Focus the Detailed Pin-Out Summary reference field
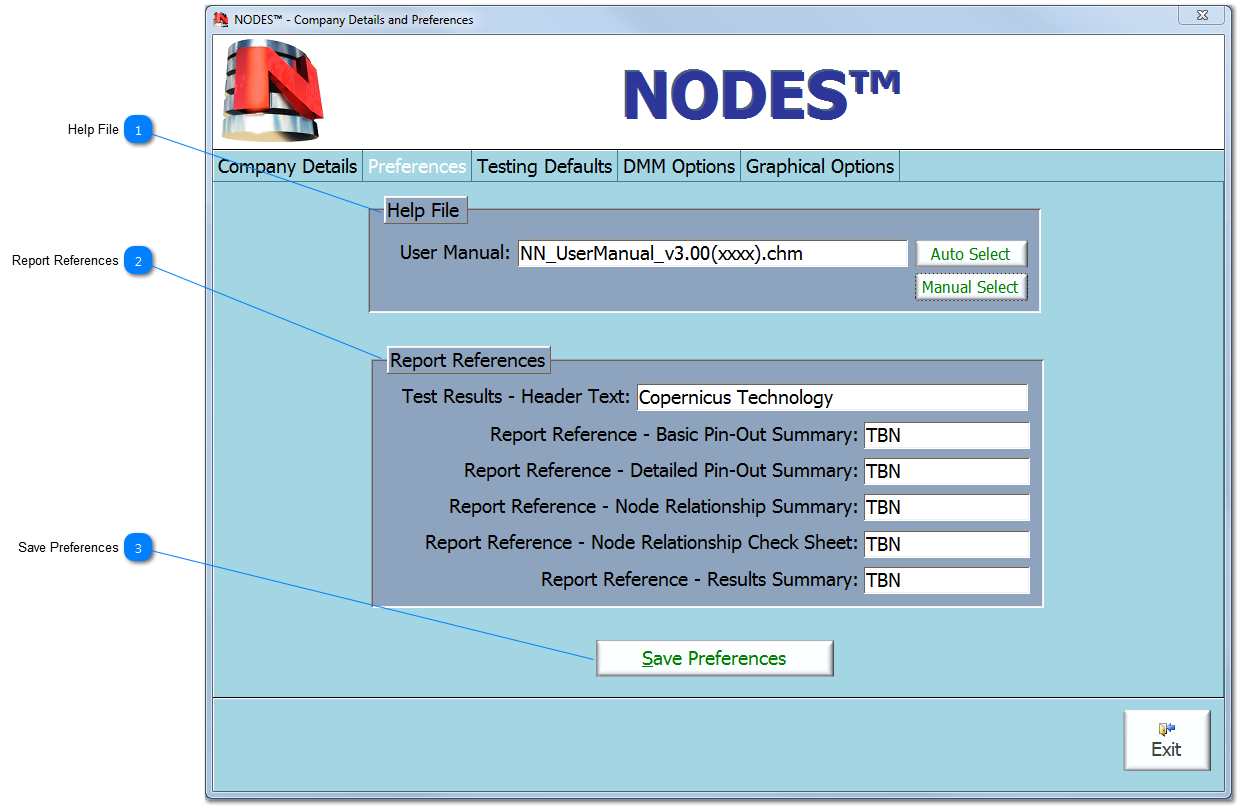Viewport: 1241px width, 809px height. [x=946, y=472]
